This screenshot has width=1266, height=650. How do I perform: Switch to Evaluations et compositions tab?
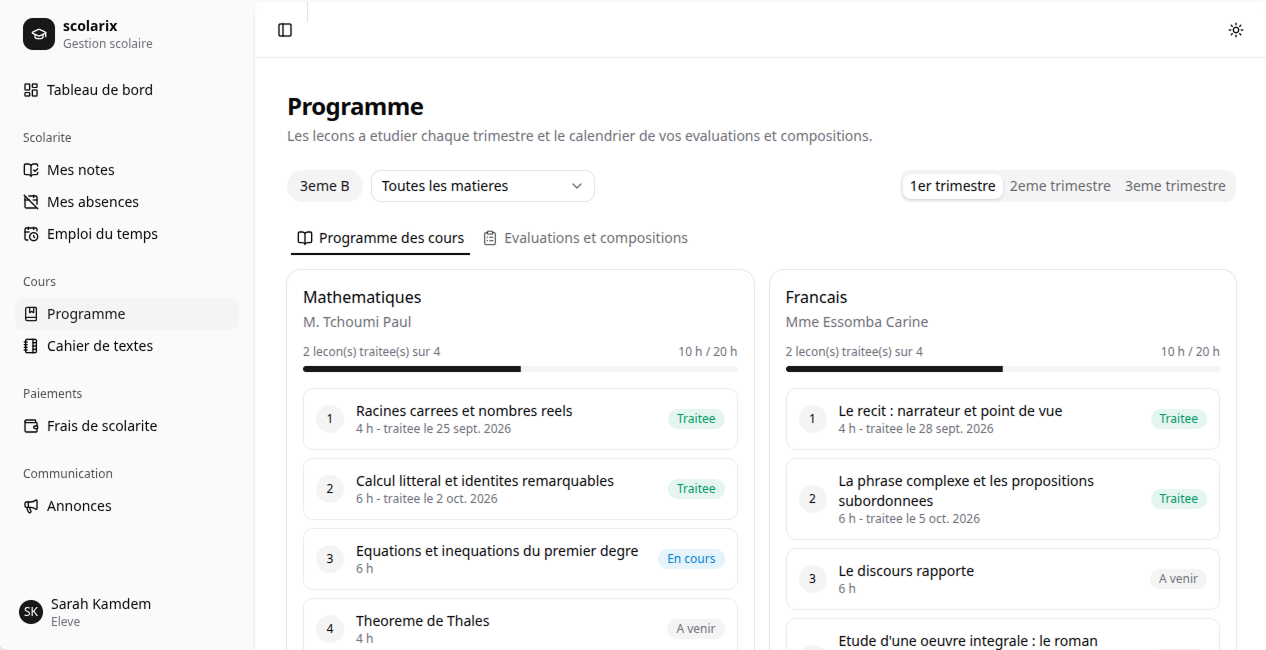click(585, 238)
